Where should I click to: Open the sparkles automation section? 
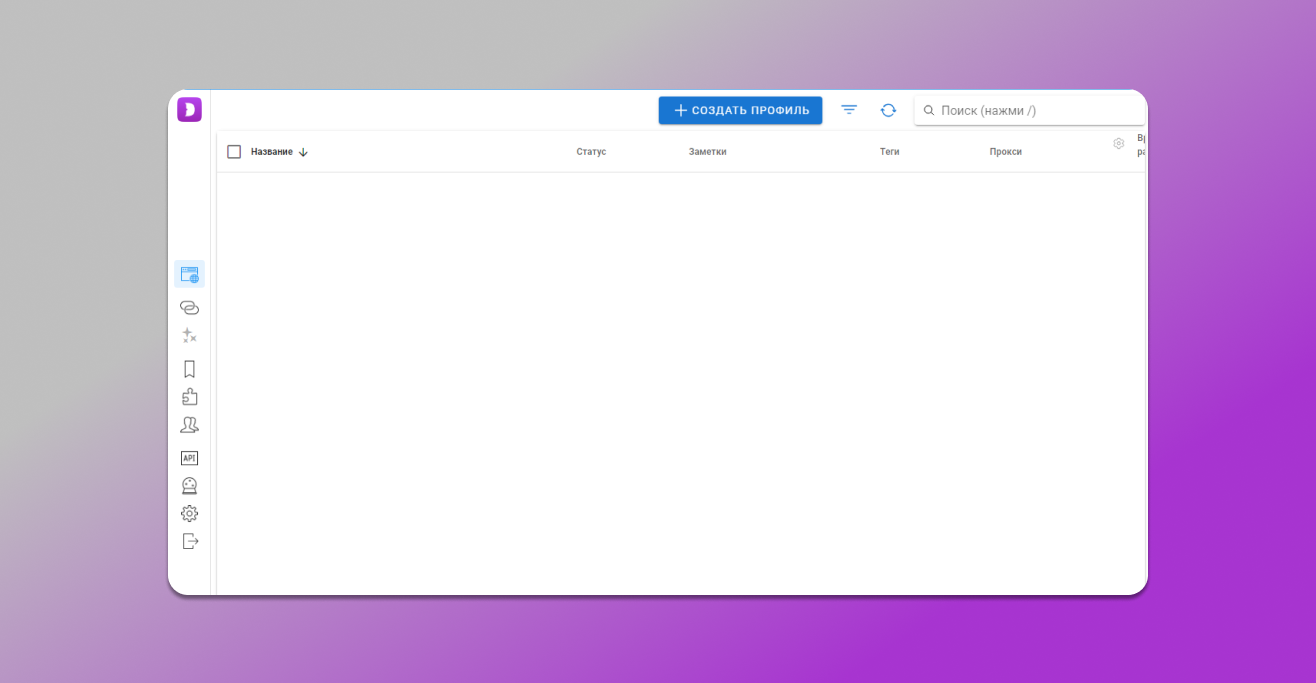click(x=189, y=336)
